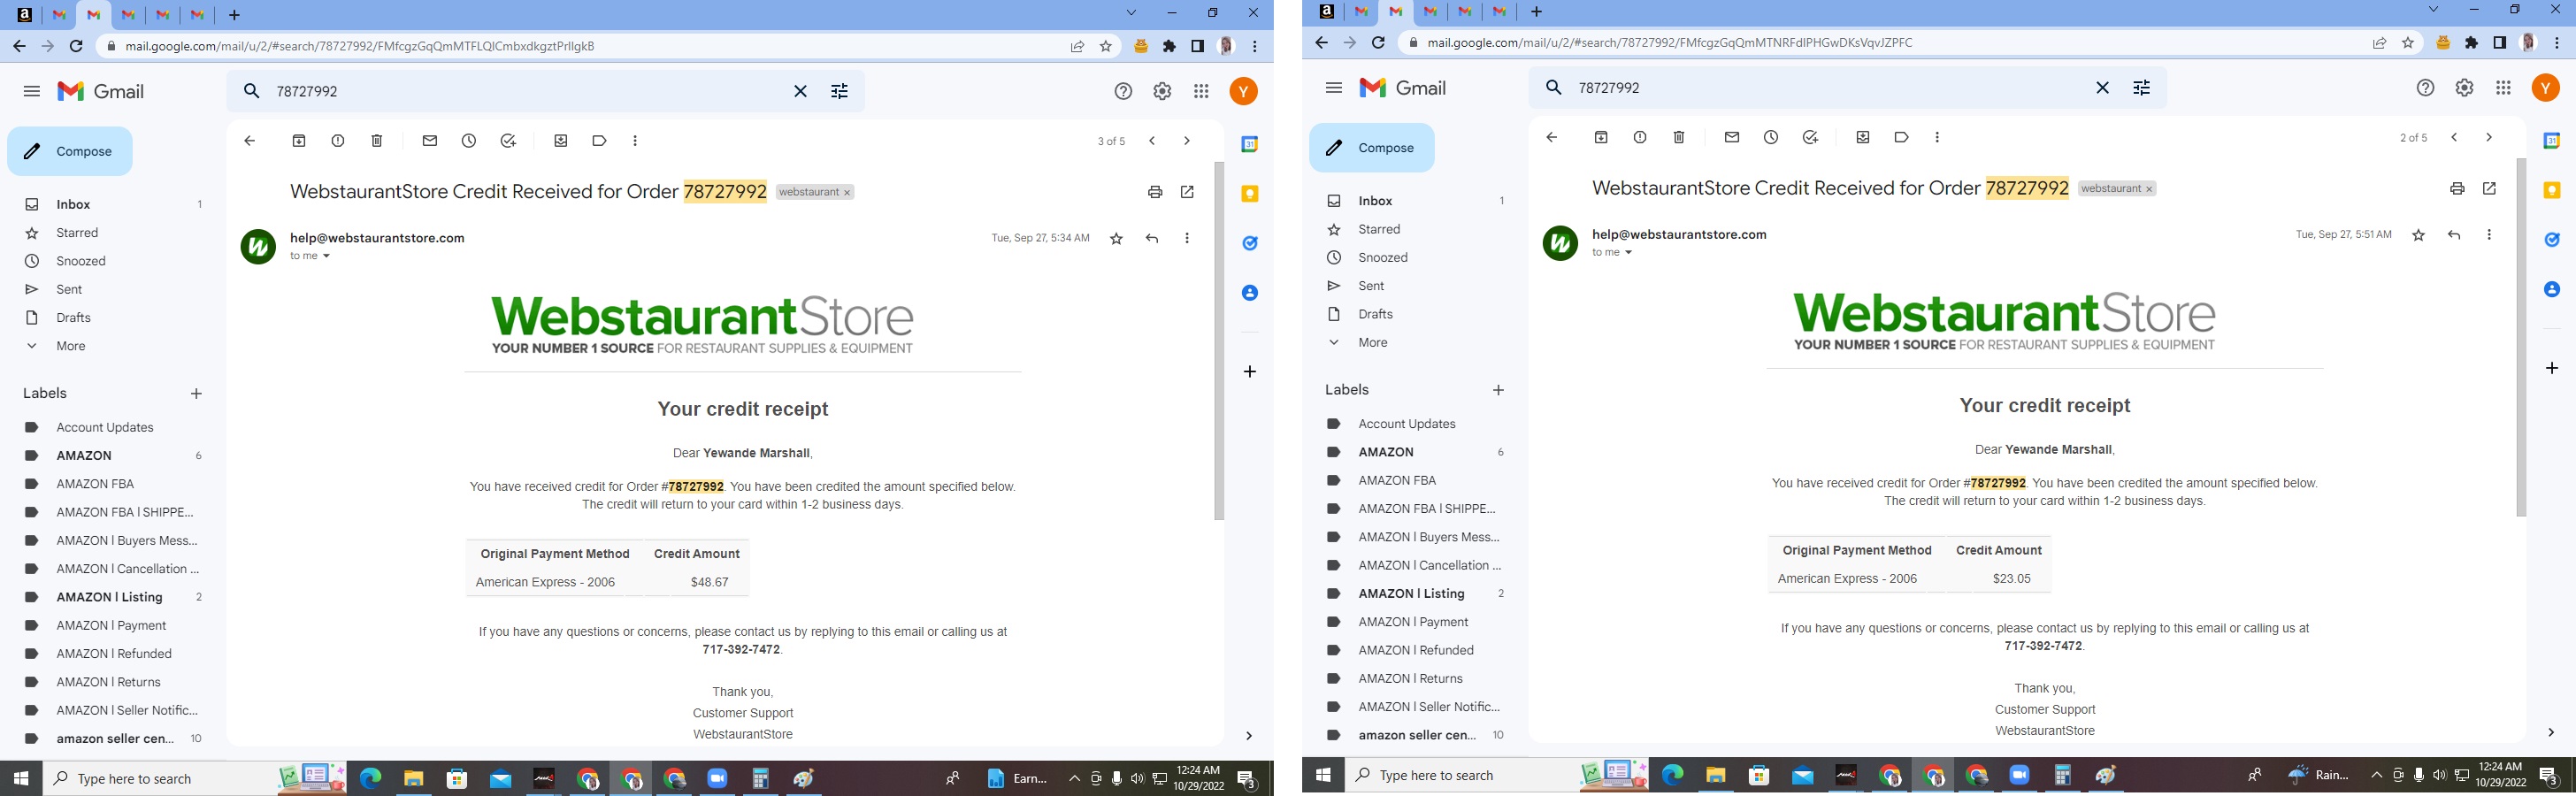Screen dimensions: 2576x796
Task: Show recipient details for 5:51 AM email
Action: (x=1628, y=252)
